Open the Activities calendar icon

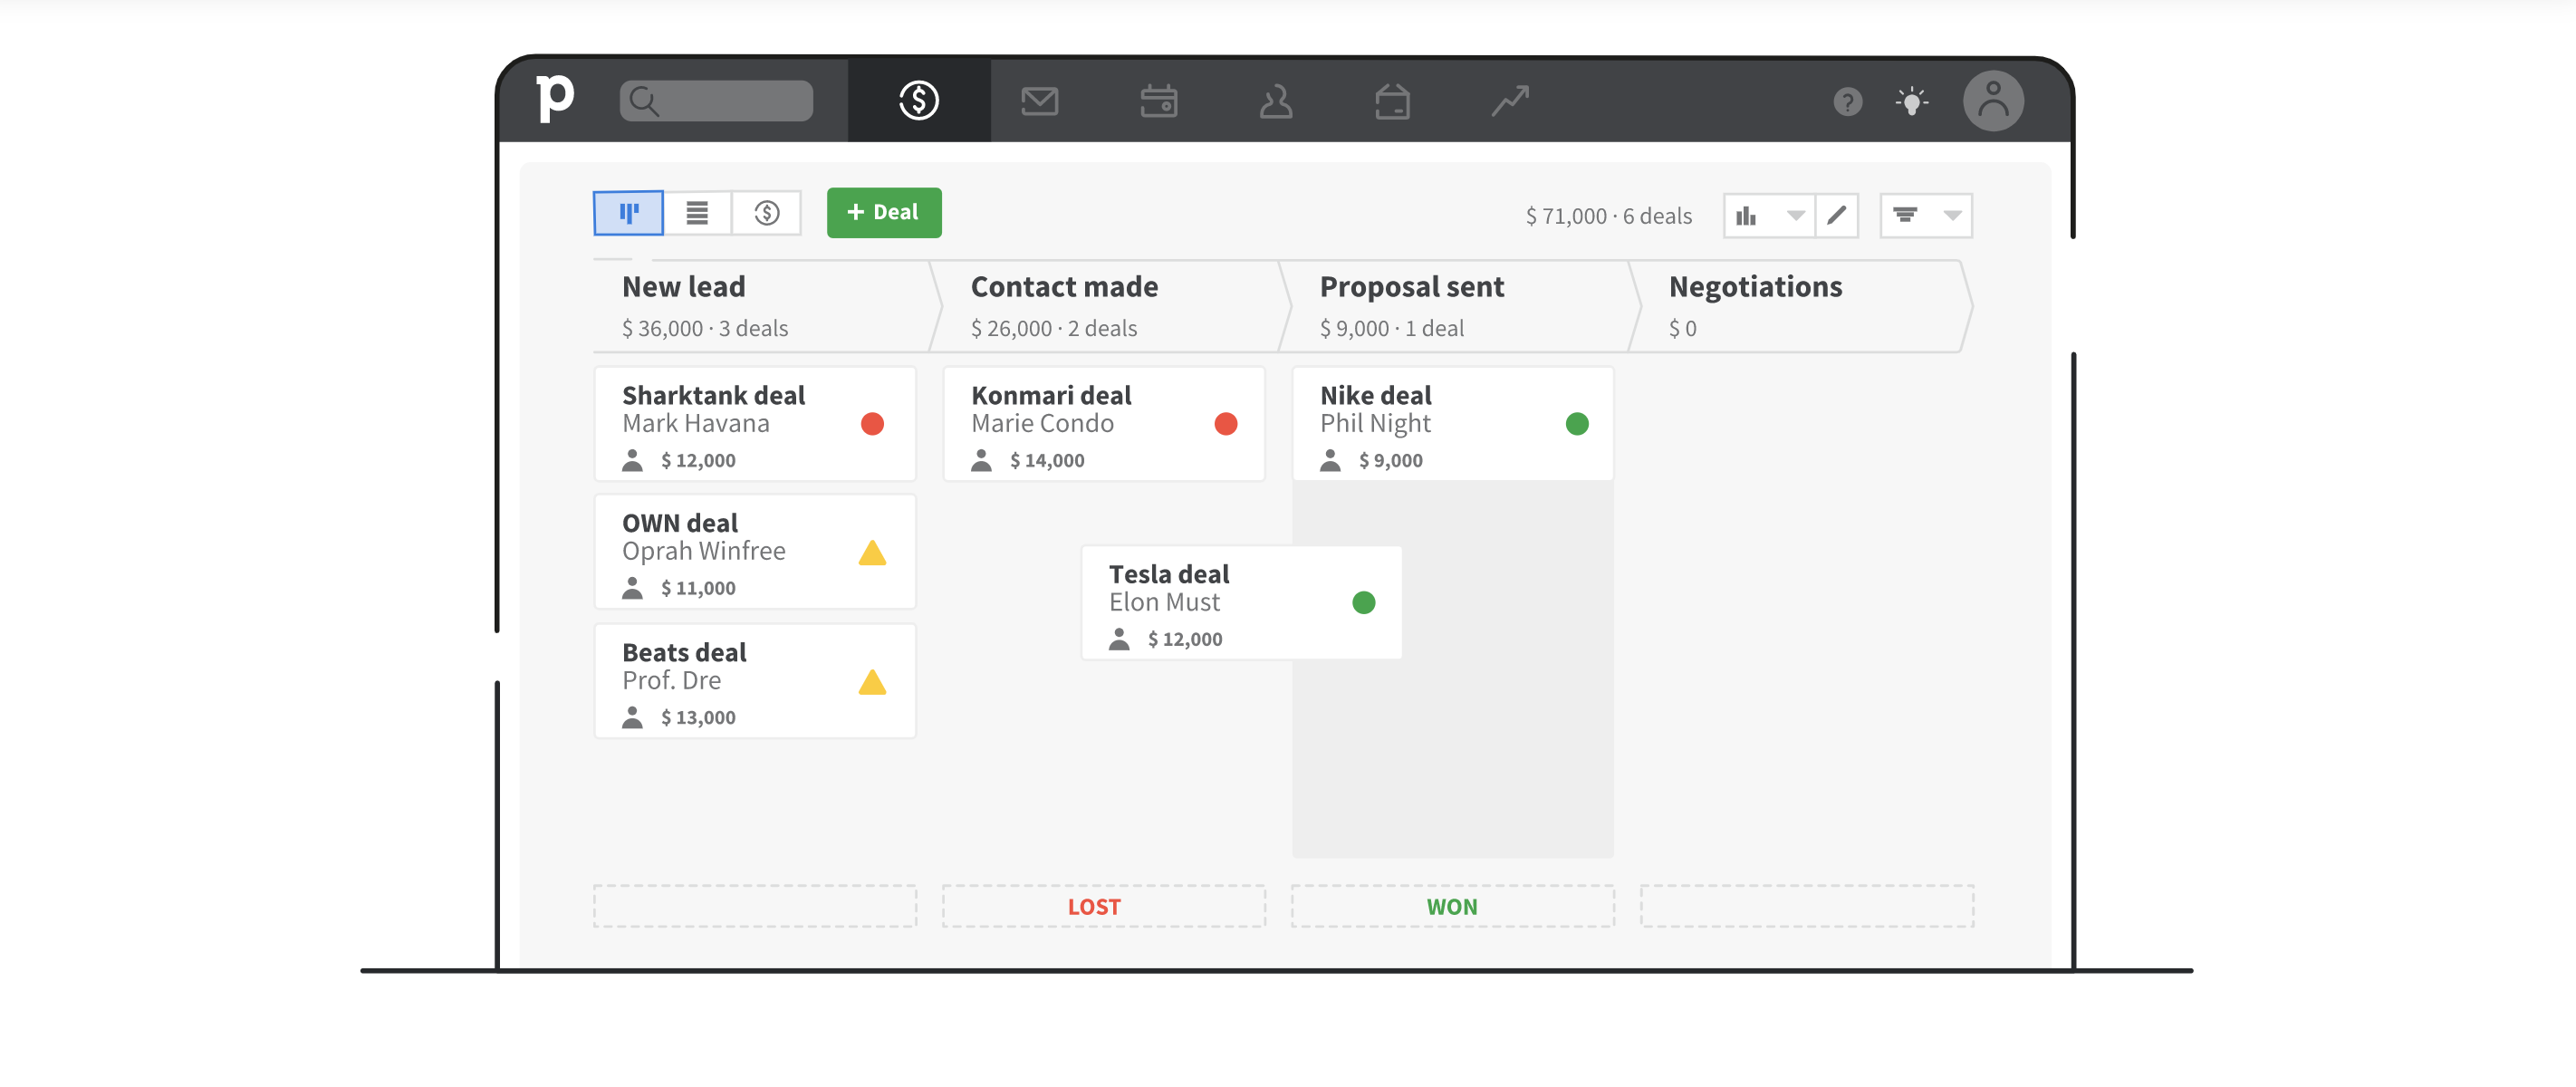(x=1158, y=101)
